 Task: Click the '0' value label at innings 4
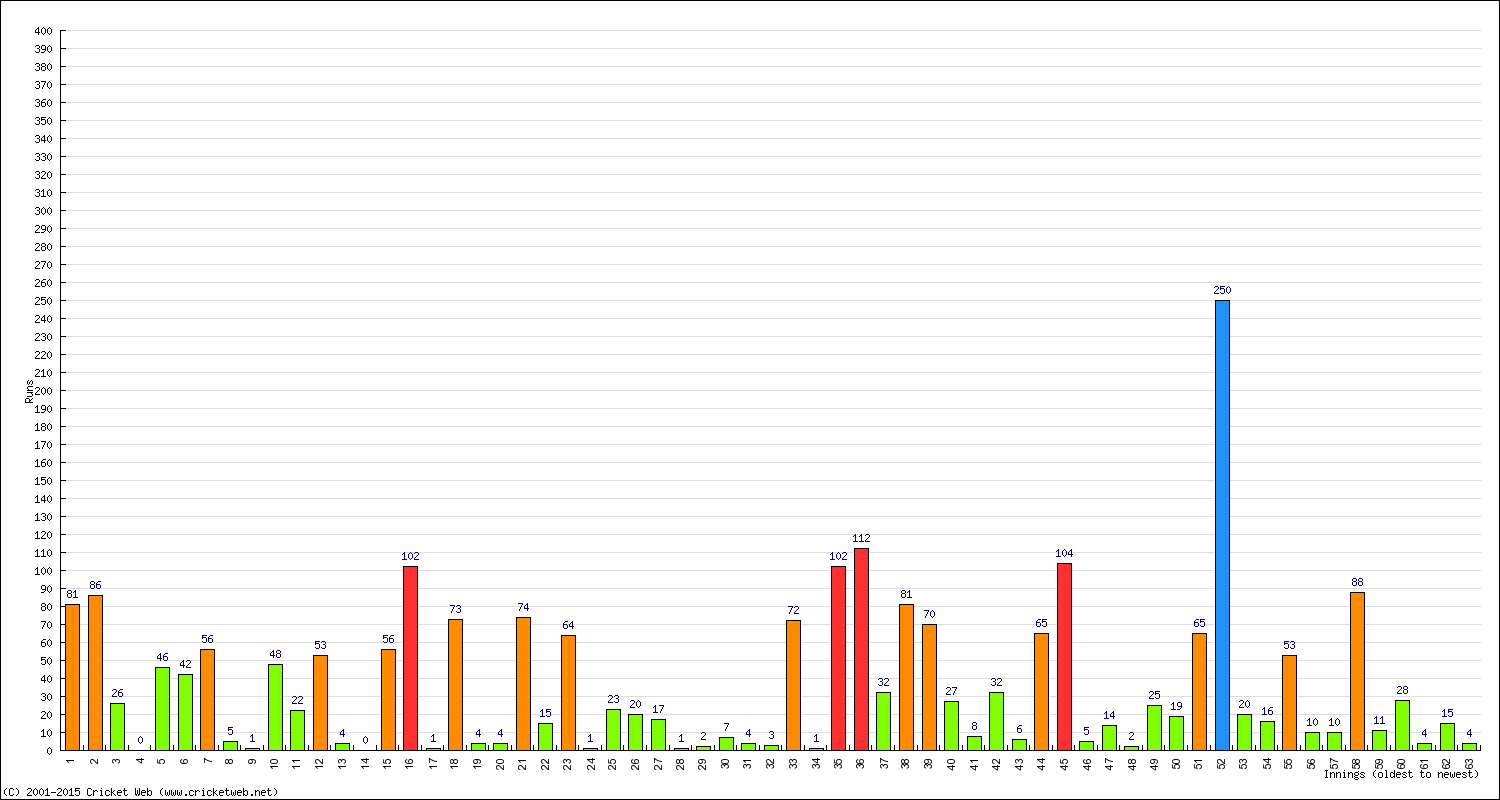click(140, 740)
